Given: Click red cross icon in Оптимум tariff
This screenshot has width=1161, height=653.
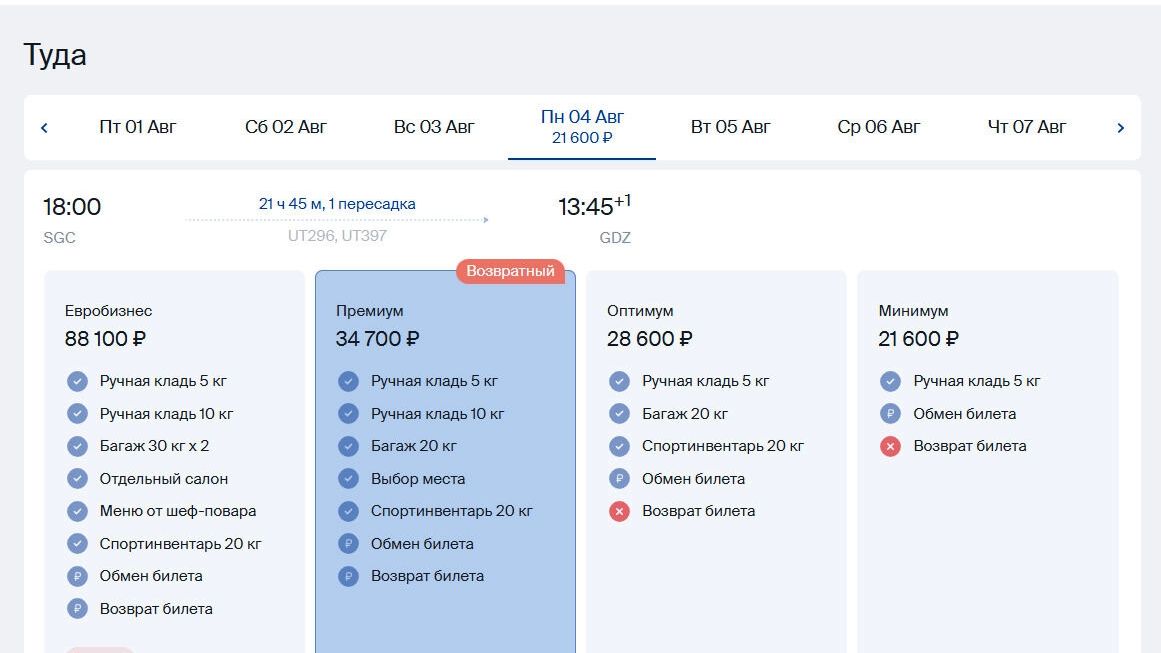Looking at the screenshot, I should (619, 511).
